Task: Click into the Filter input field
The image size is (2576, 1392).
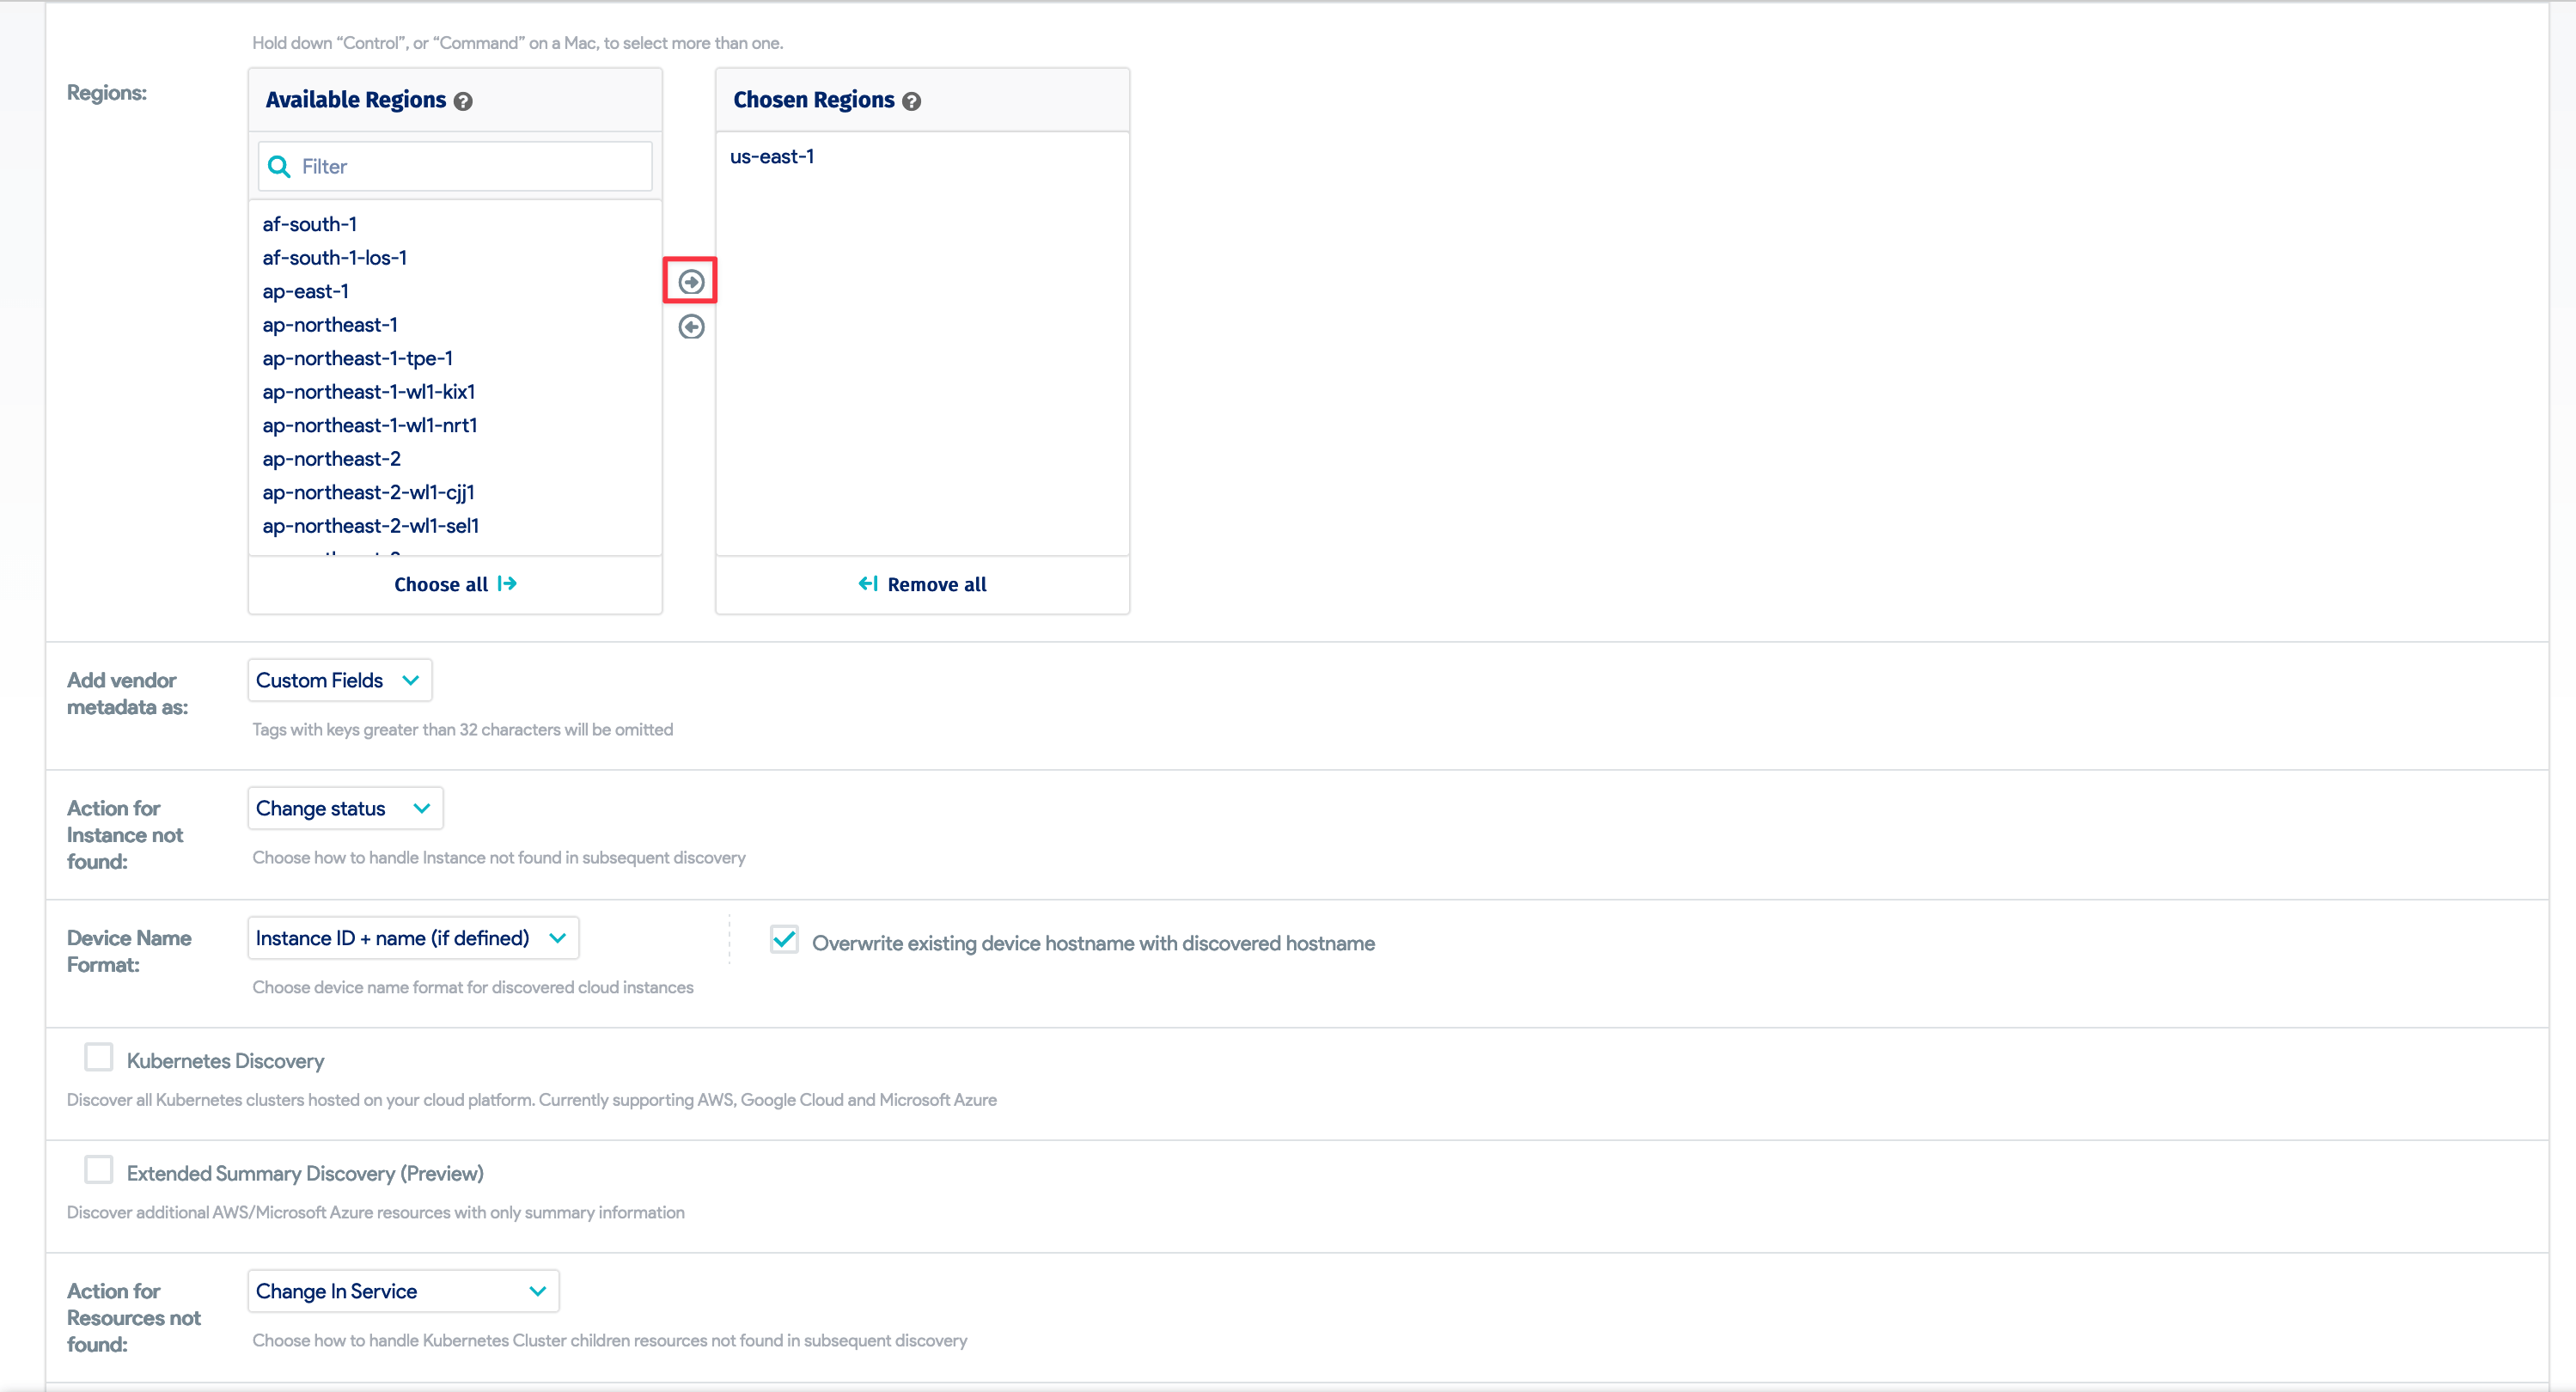Action: pyautogui.click(x=470, y=166)
